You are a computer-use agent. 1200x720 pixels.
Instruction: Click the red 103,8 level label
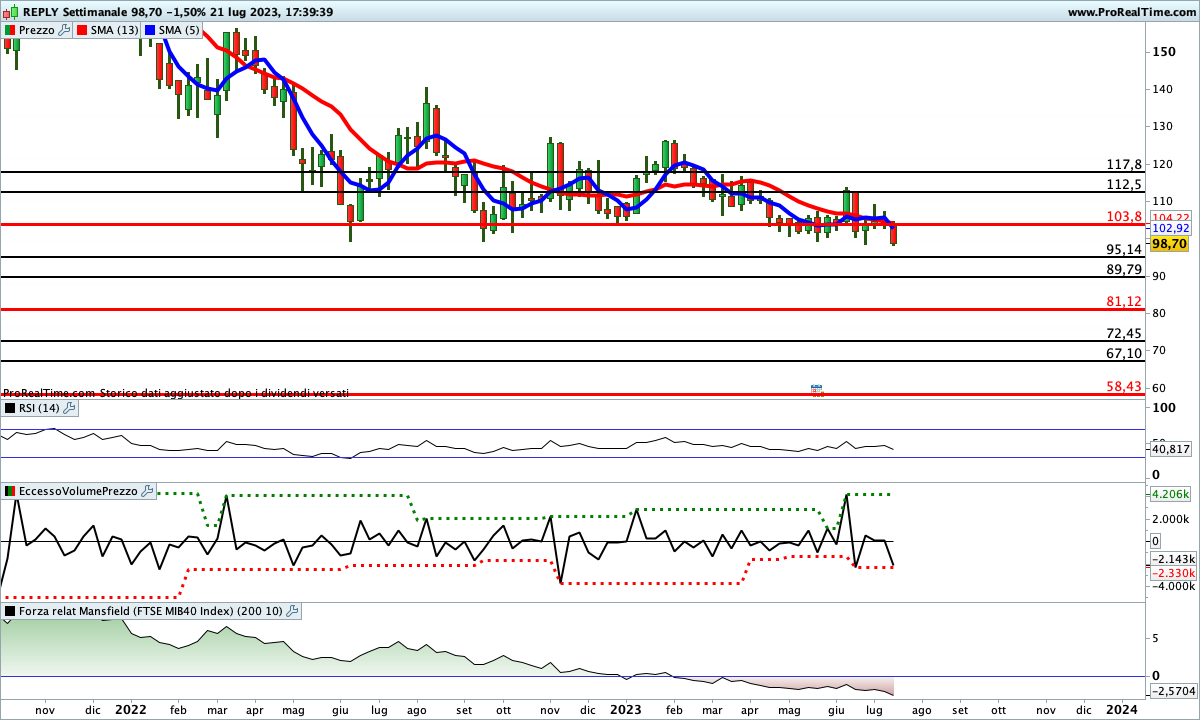pyautogui.click(x=1124, y=217)
